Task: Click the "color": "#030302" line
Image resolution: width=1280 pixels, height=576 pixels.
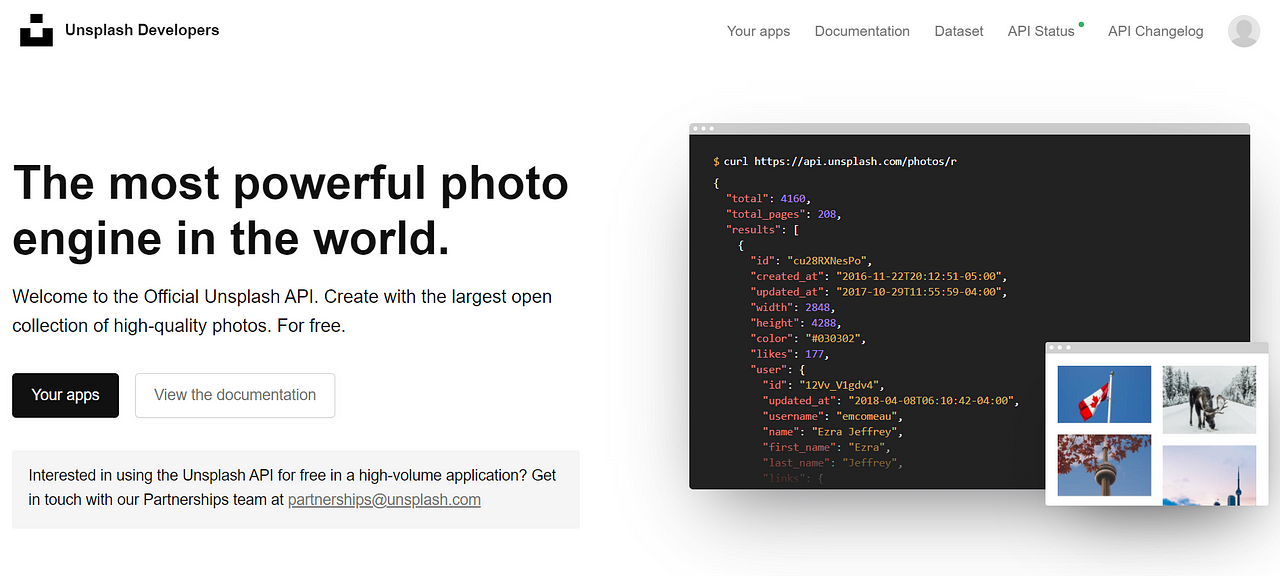Action: [809, 338]
